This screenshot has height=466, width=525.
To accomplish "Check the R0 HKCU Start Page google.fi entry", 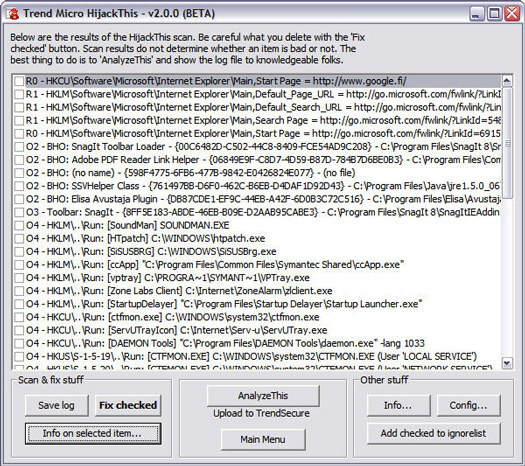I will pos(19,81).
